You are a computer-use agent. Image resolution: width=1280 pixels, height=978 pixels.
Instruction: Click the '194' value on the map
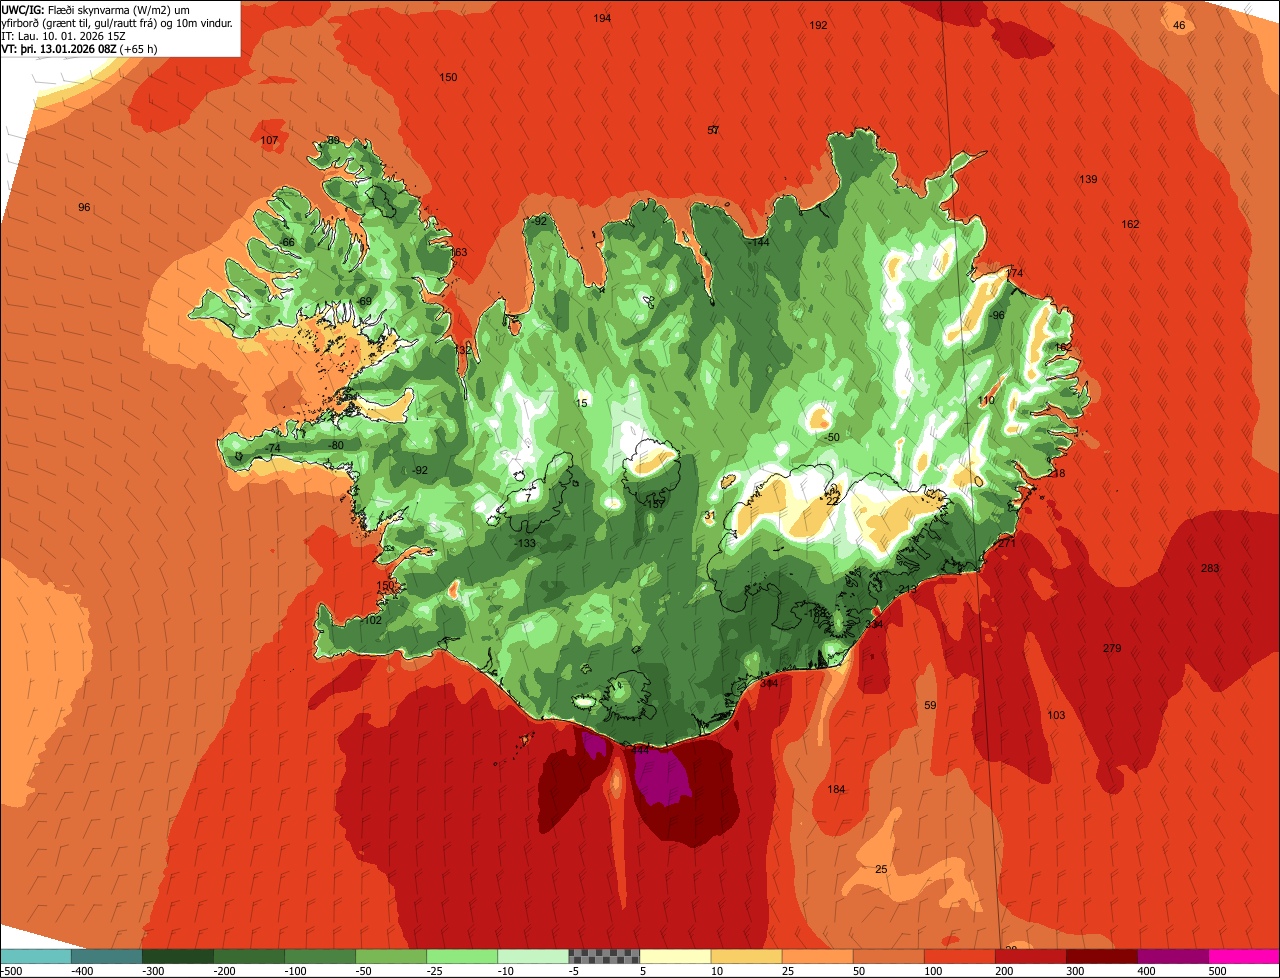pos(602,19)
